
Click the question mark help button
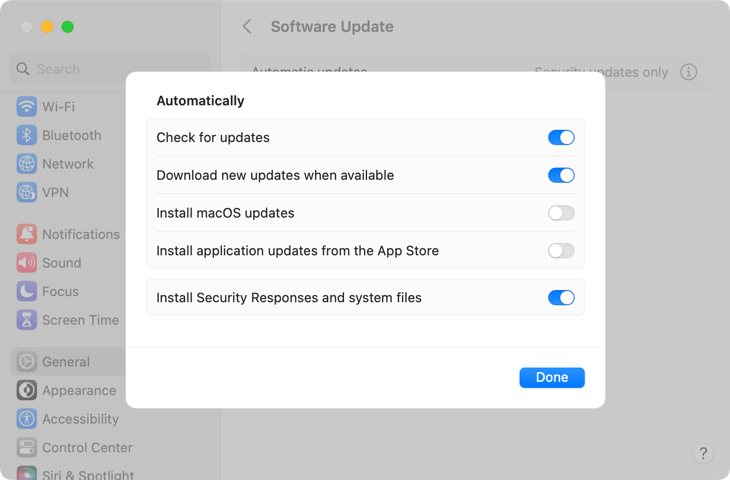click(x=703, y=454)
